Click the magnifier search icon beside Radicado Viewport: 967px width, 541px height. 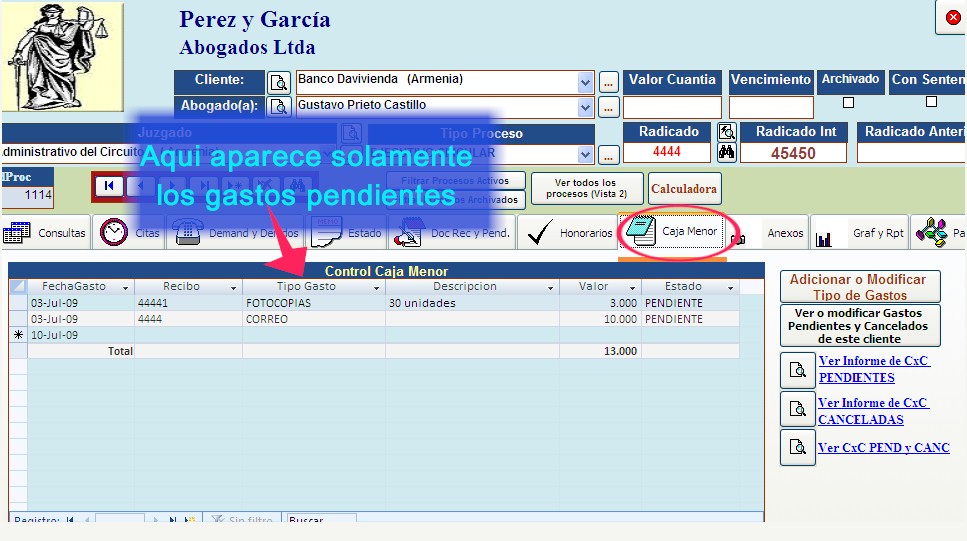726,131
